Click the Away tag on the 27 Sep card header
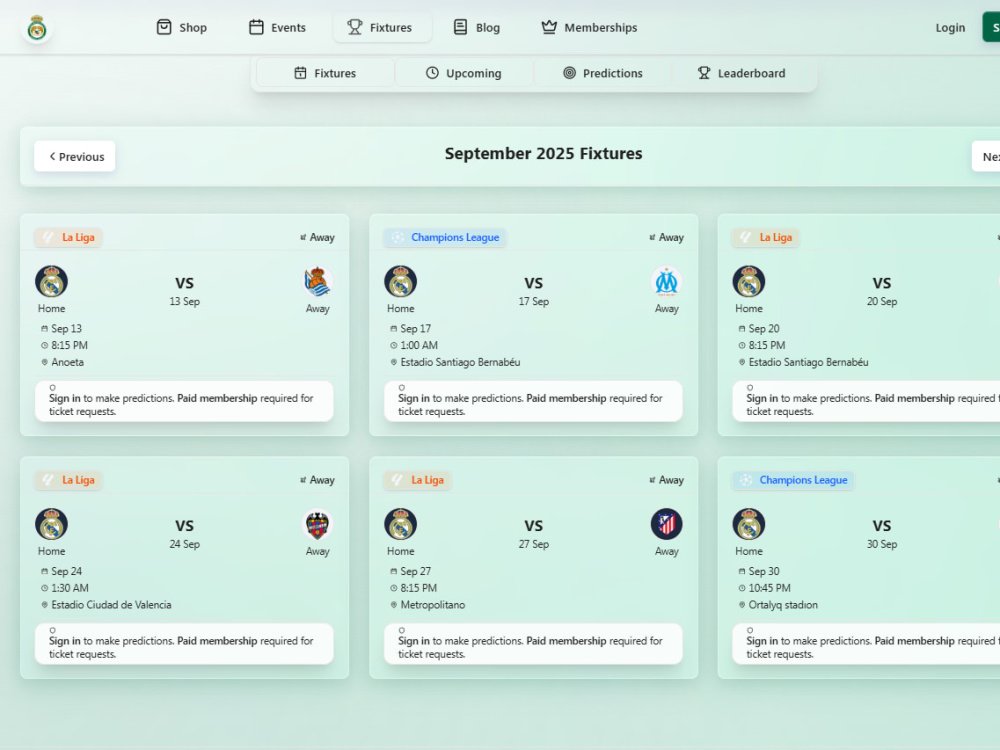The image size is (1000, 750). 666,480
